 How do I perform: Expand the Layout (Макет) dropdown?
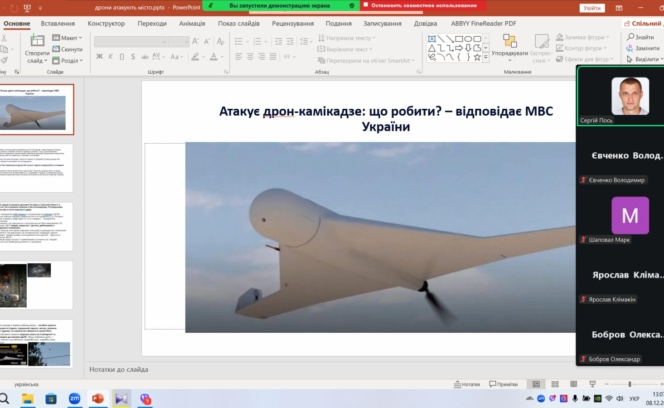69,38
